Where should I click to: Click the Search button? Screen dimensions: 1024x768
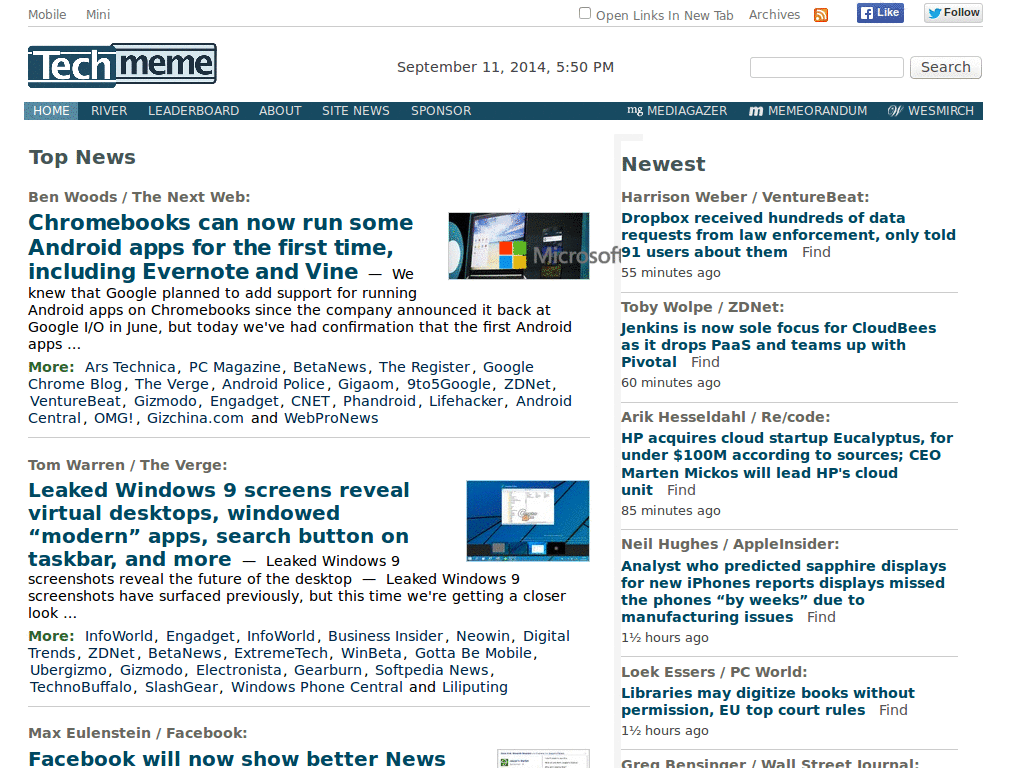[946, 67]
